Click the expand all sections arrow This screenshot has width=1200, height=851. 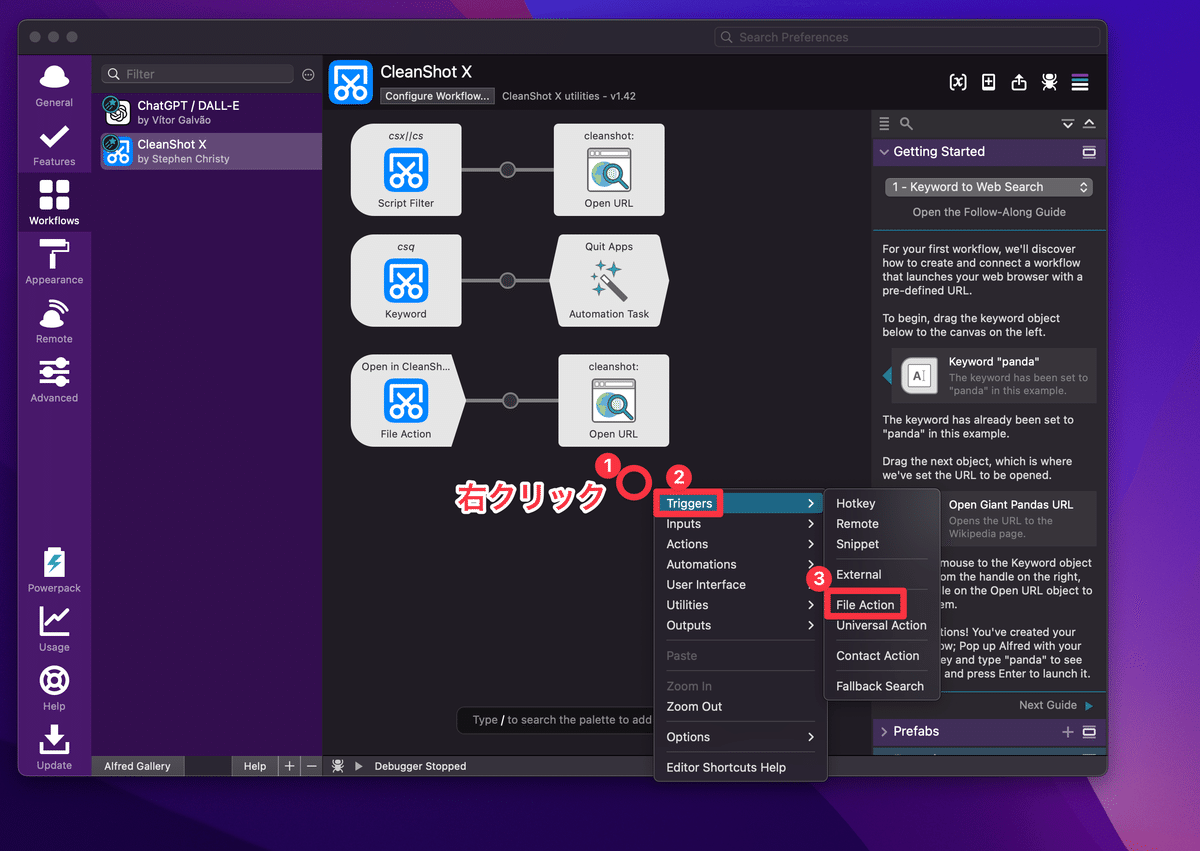1068,124
